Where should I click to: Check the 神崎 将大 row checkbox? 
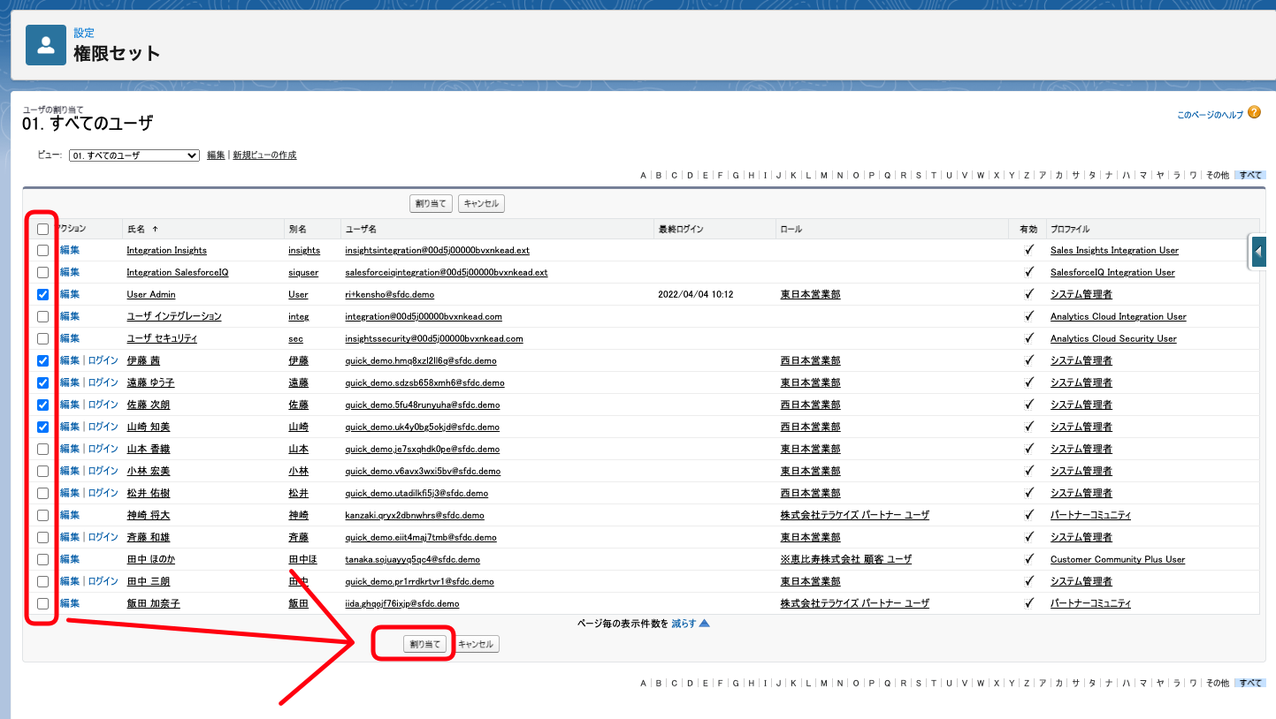[x=43, y=515]
